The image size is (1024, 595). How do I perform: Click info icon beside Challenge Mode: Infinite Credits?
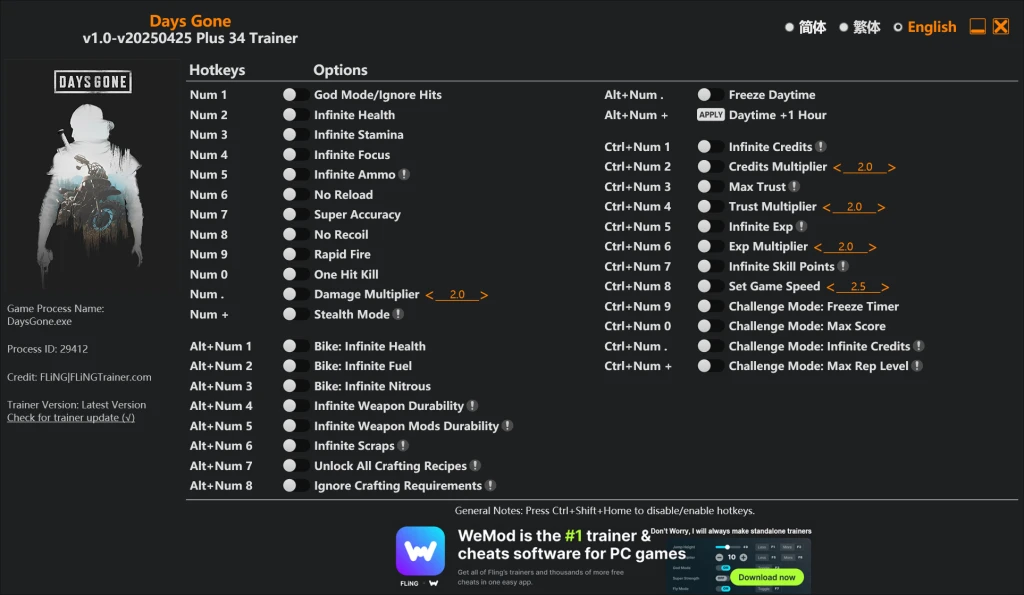coord(919,346)
